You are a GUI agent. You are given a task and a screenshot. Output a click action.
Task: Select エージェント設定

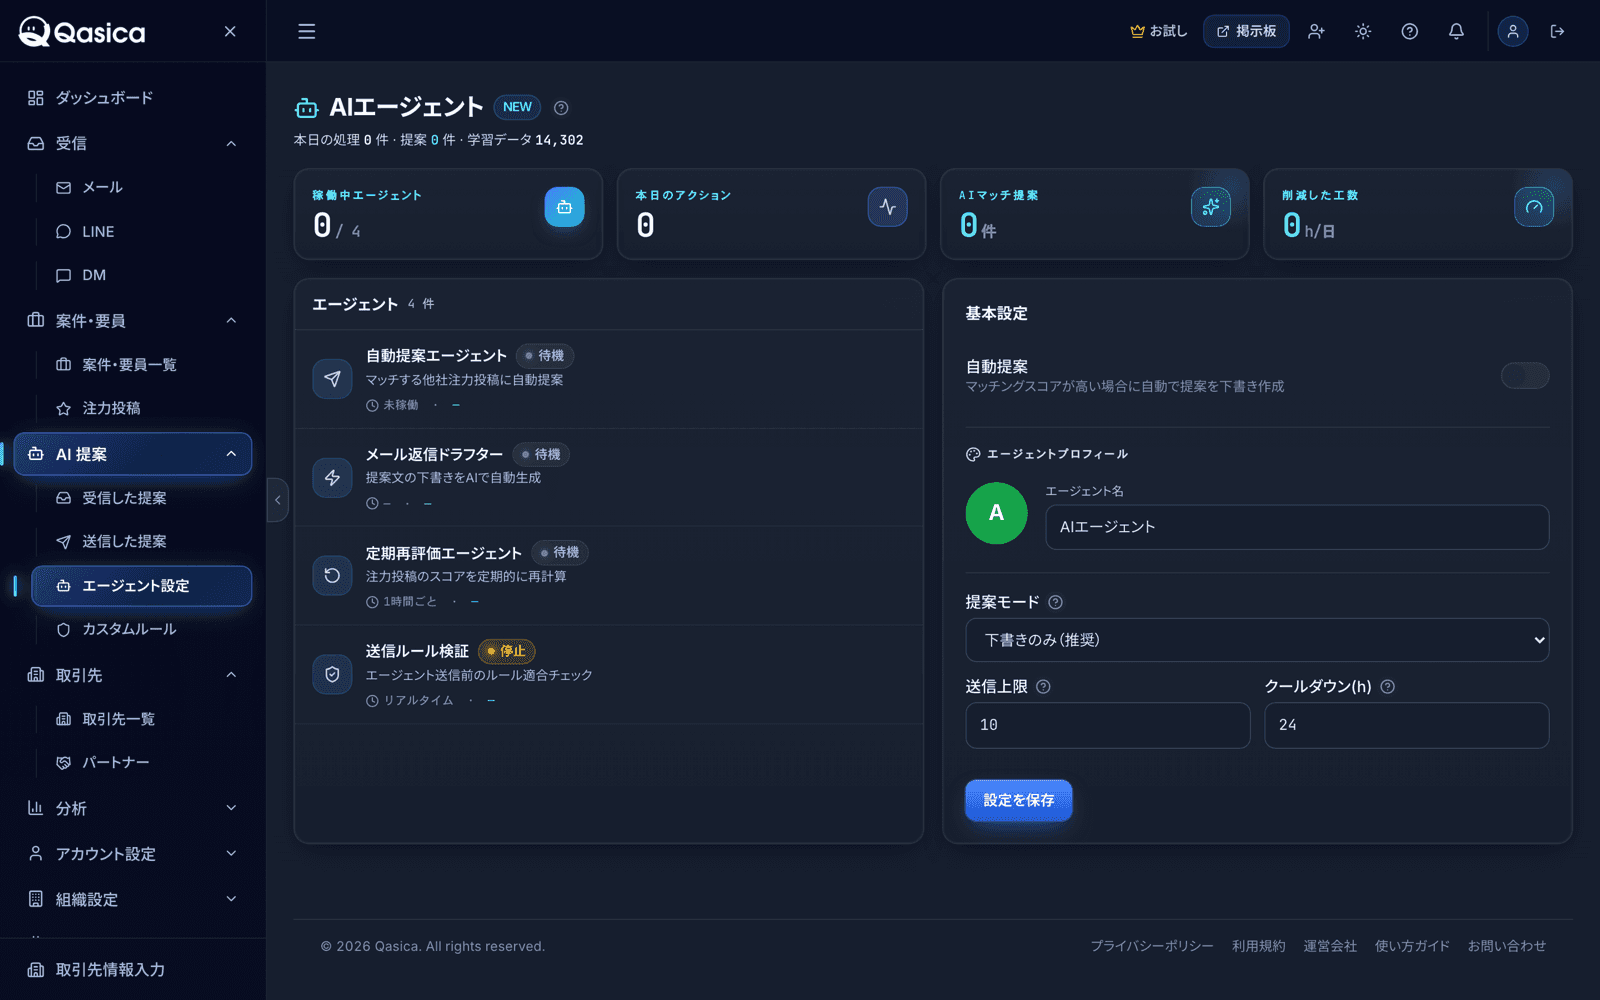(141, 586)
